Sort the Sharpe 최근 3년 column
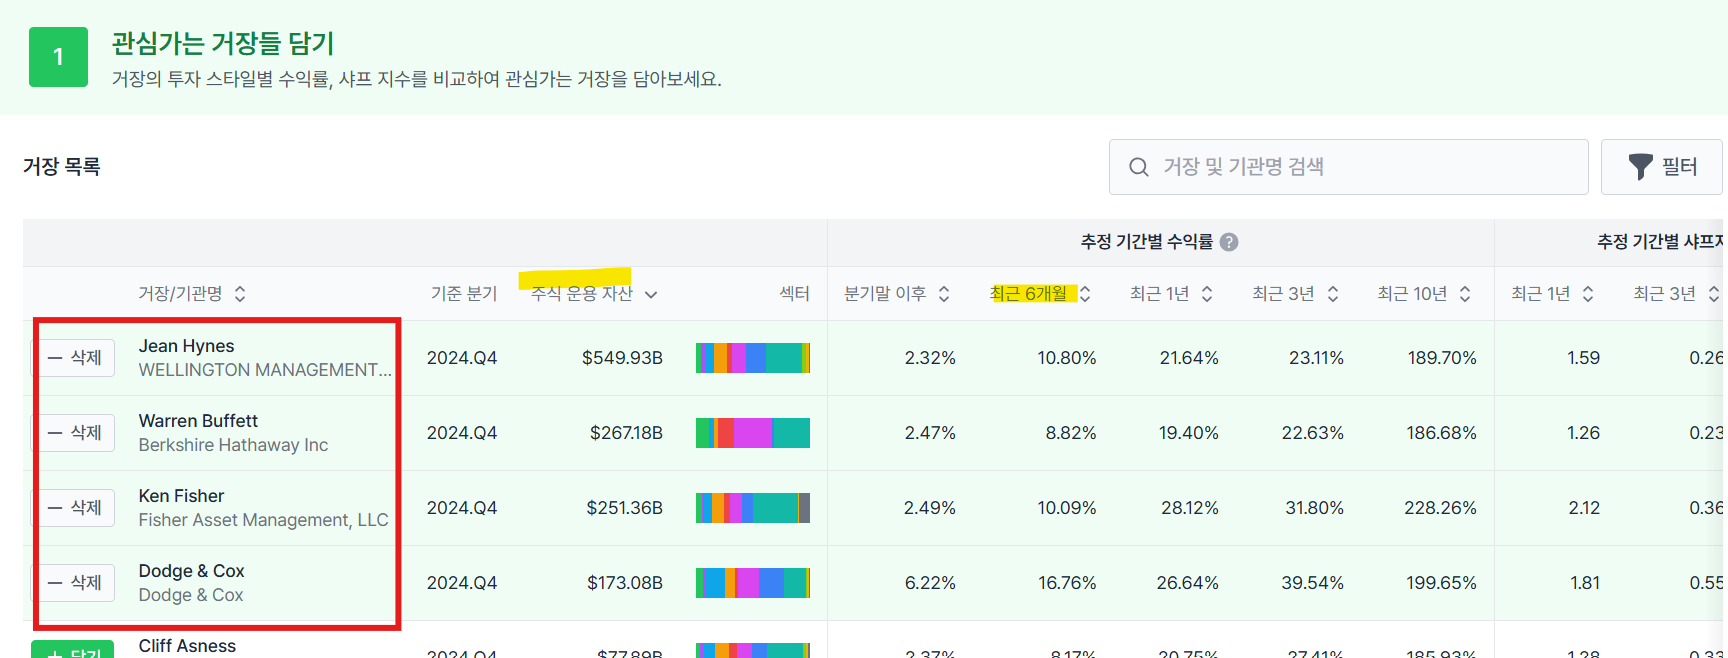This screenshot has height=658, width=1728. [x=1714, y=294]
